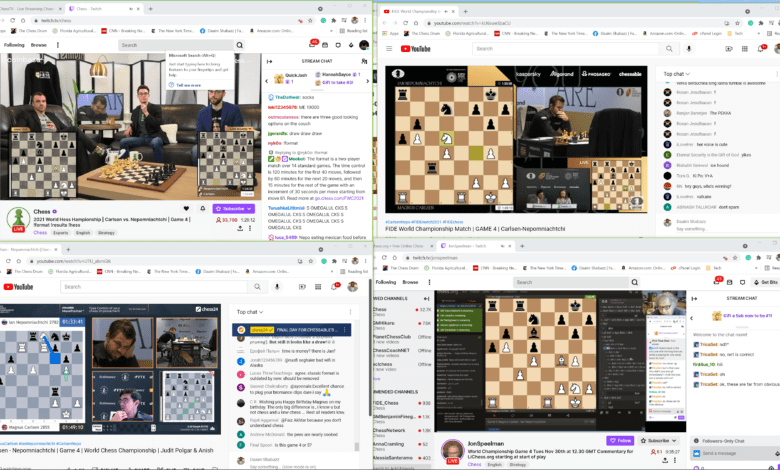Click the YouTube logo in bottom-left window
The height and width of the screenshot is (470, 780).
pyautogui.click(x=18, y=287)
